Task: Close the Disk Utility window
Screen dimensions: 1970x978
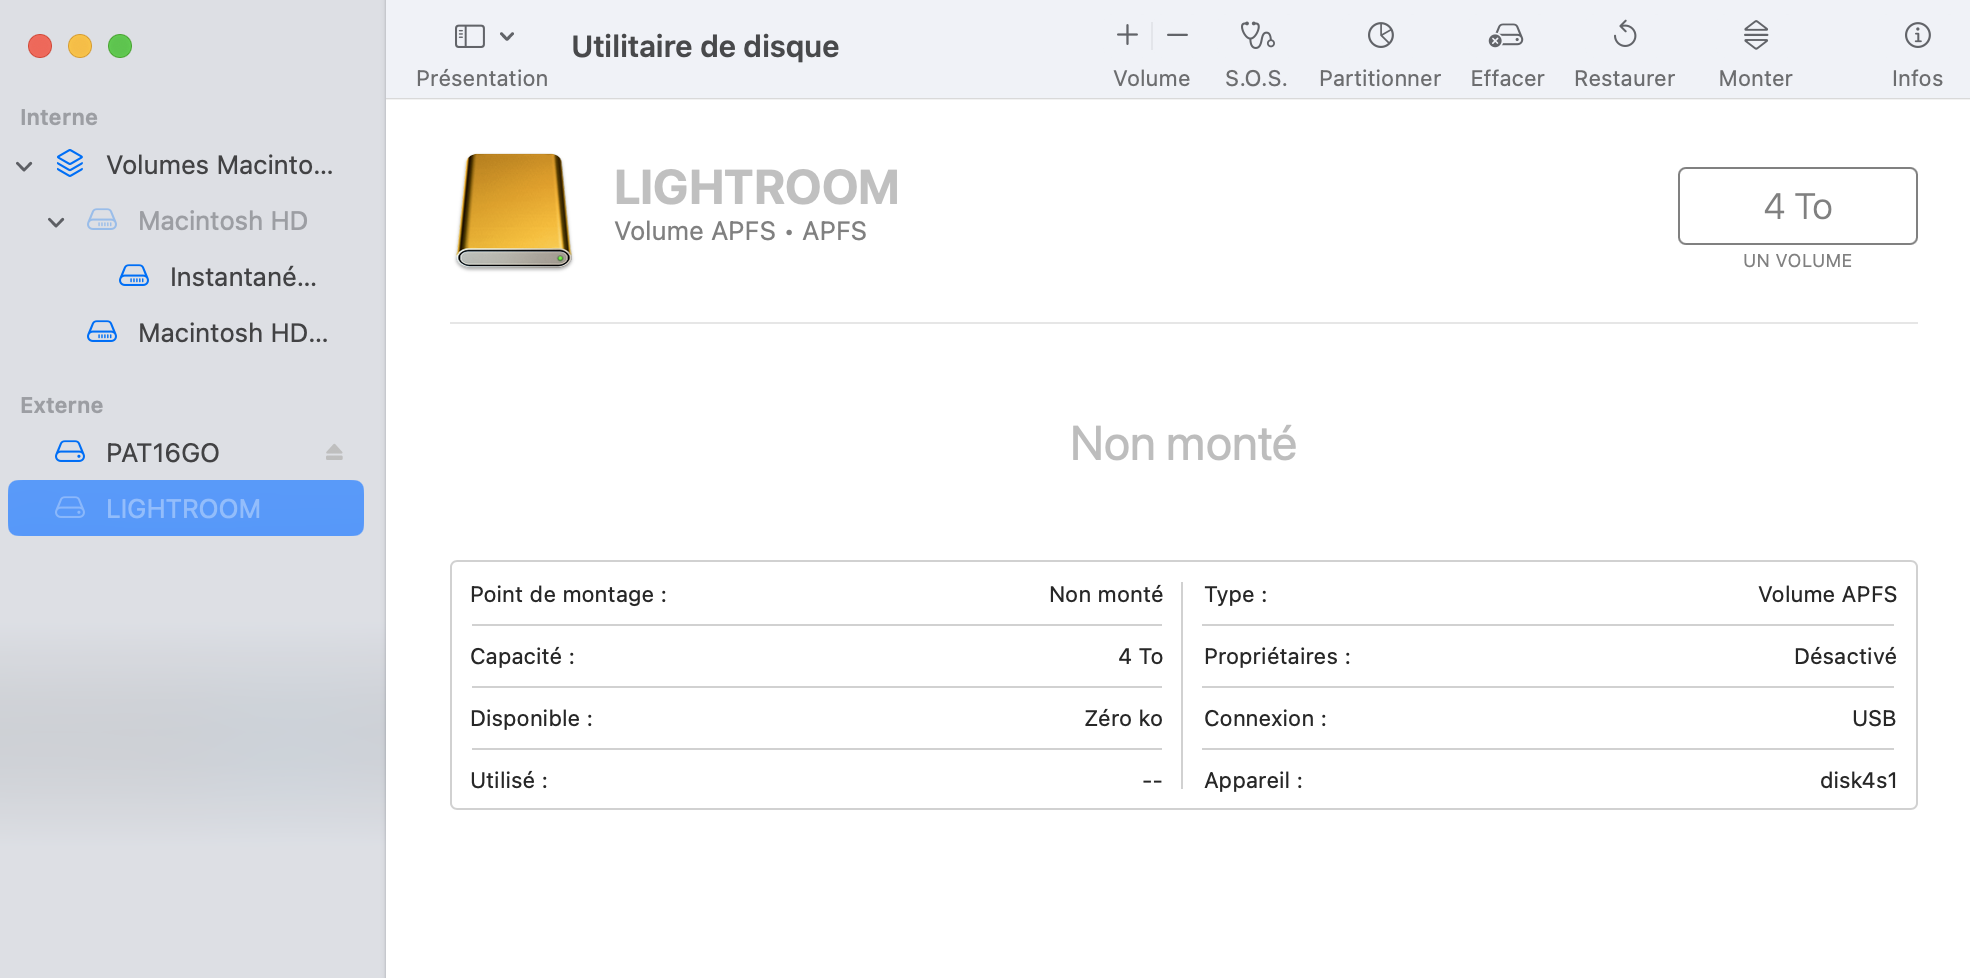Action: [x=40, y=46]
